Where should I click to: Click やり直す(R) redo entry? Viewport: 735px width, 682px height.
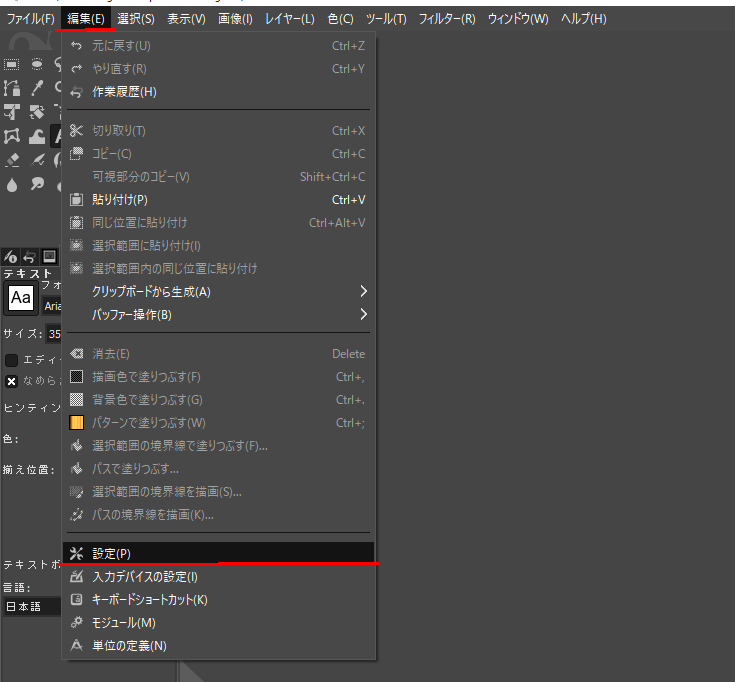[218, 69]
